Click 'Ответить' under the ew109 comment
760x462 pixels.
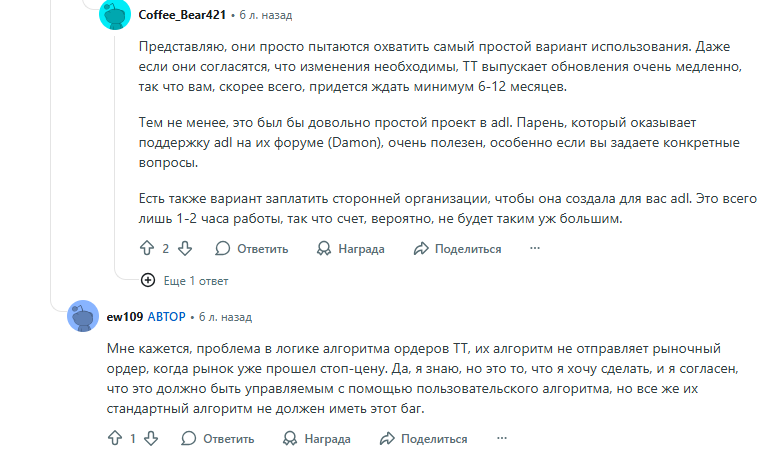click(217, 438)
